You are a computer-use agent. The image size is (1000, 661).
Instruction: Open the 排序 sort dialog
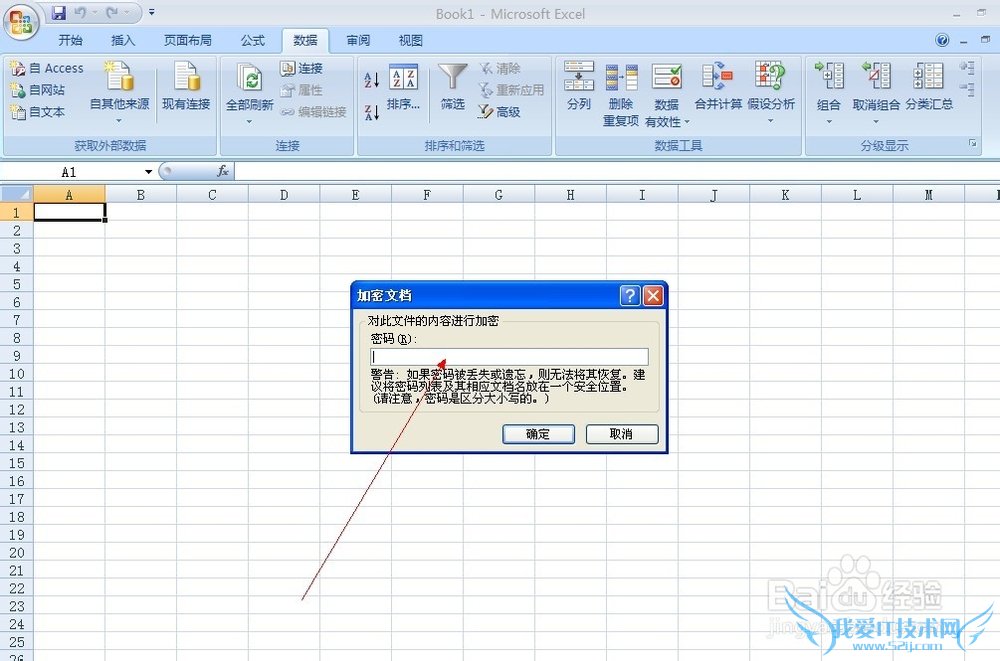coord(403,87)
